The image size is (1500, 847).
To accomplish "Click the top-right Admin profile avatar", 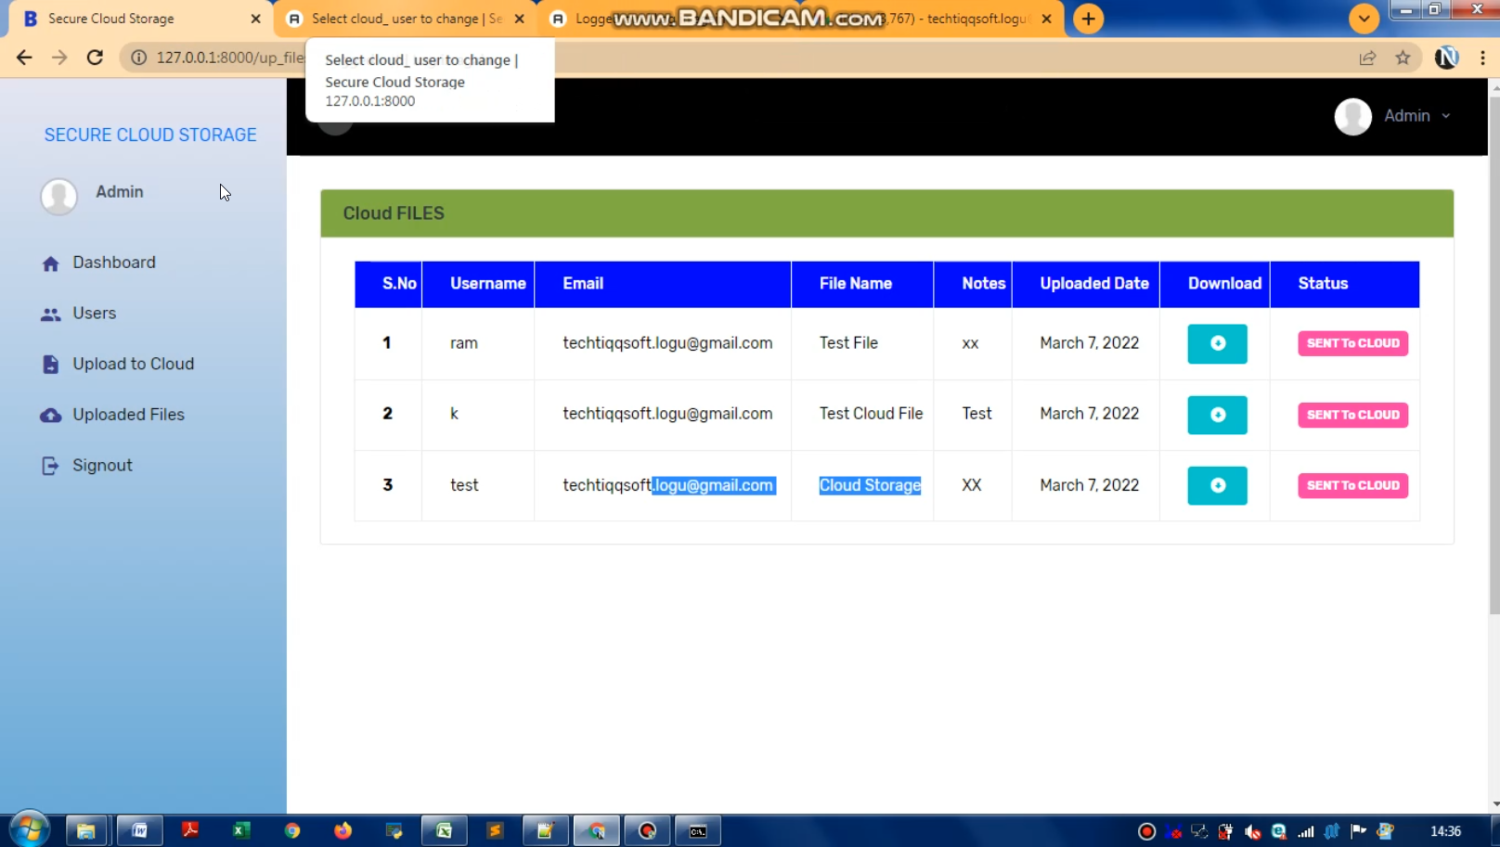I will pos(1353,117).
